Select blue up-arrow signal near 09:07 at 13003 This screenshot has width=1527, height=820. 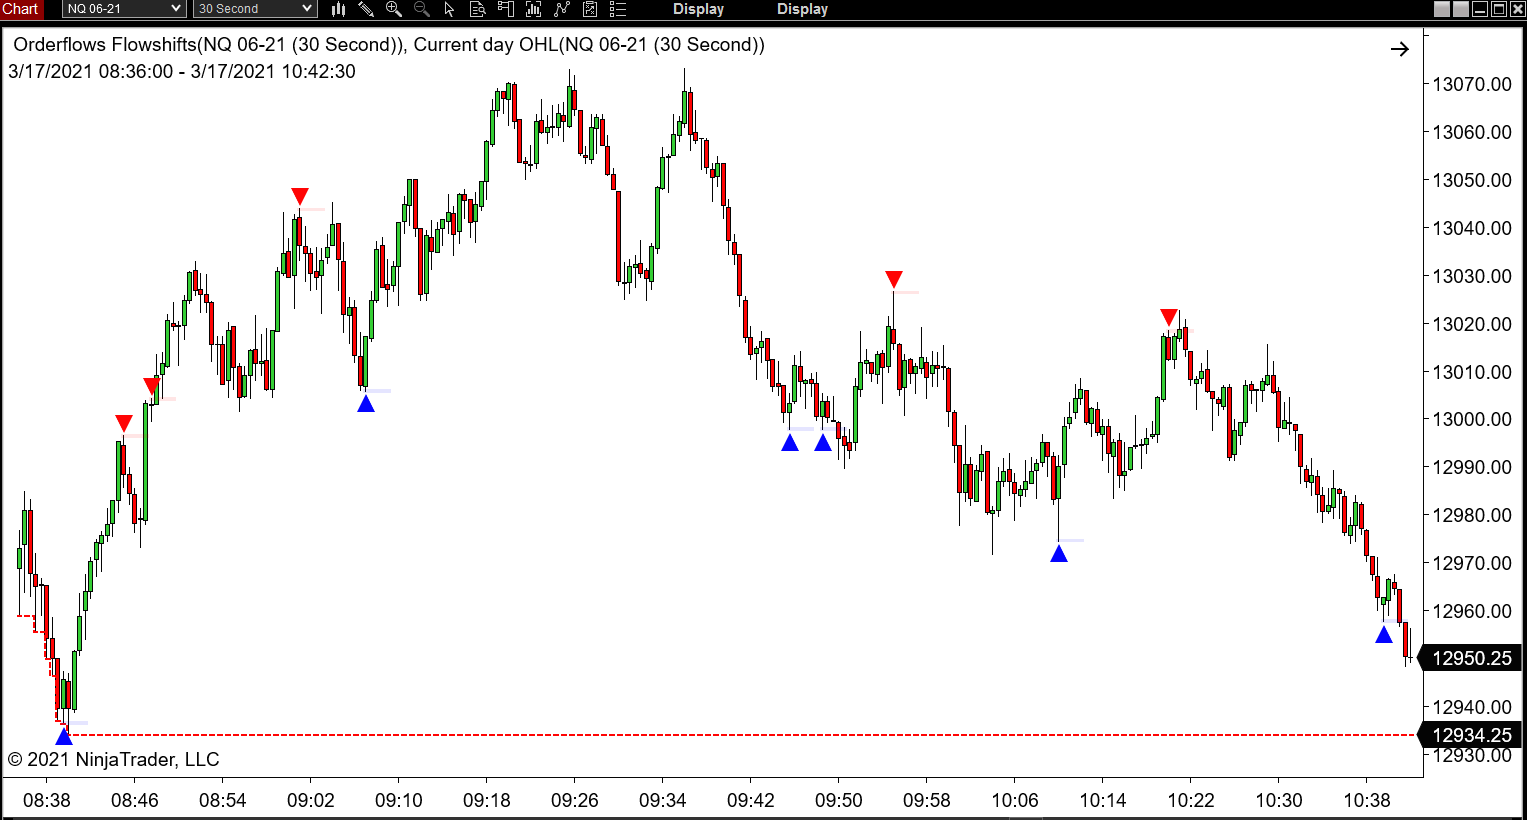coord(366,403)
